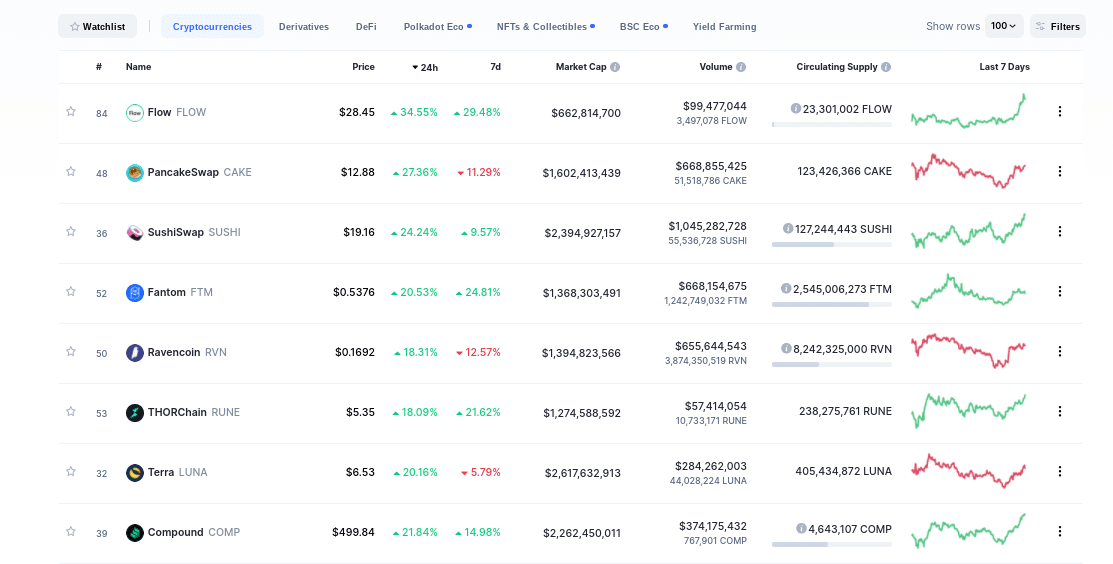Sort table by Price column

point(363,67)
